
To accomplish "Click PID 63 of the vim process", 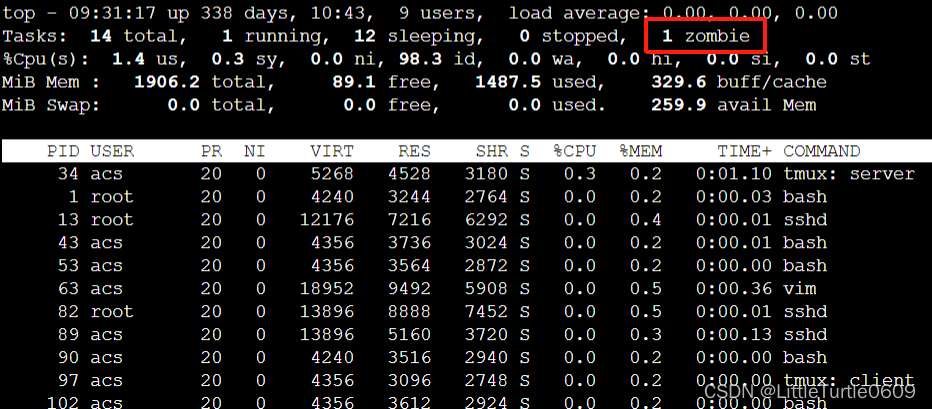I will 68,289.
